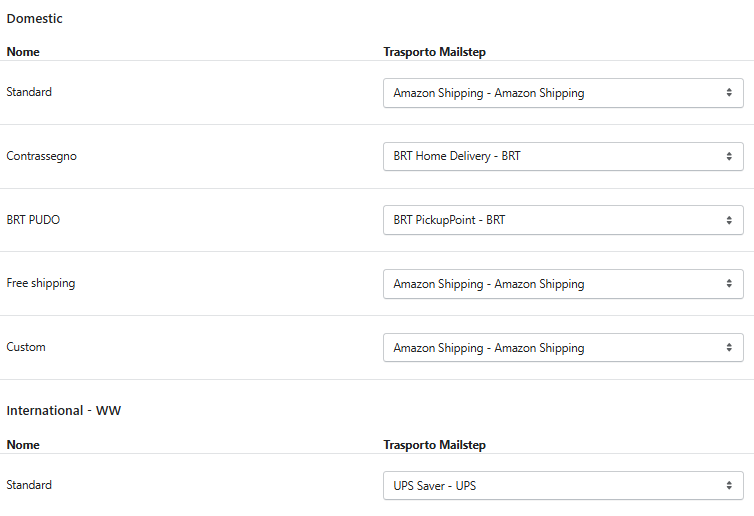Click the arrow icon in the Custom row select
754x516 pixels.
pyautogui.click(x=729, y=348)
